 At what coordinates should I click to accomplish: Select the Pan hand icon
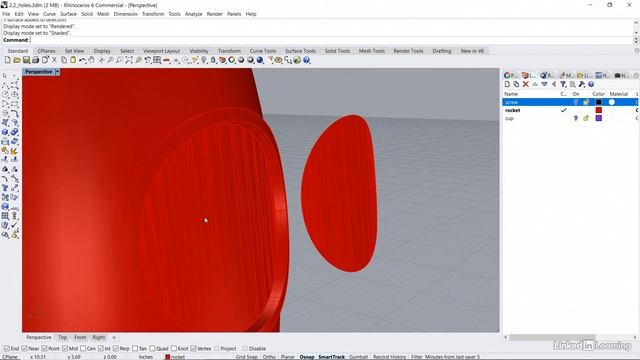pos(91,60)
